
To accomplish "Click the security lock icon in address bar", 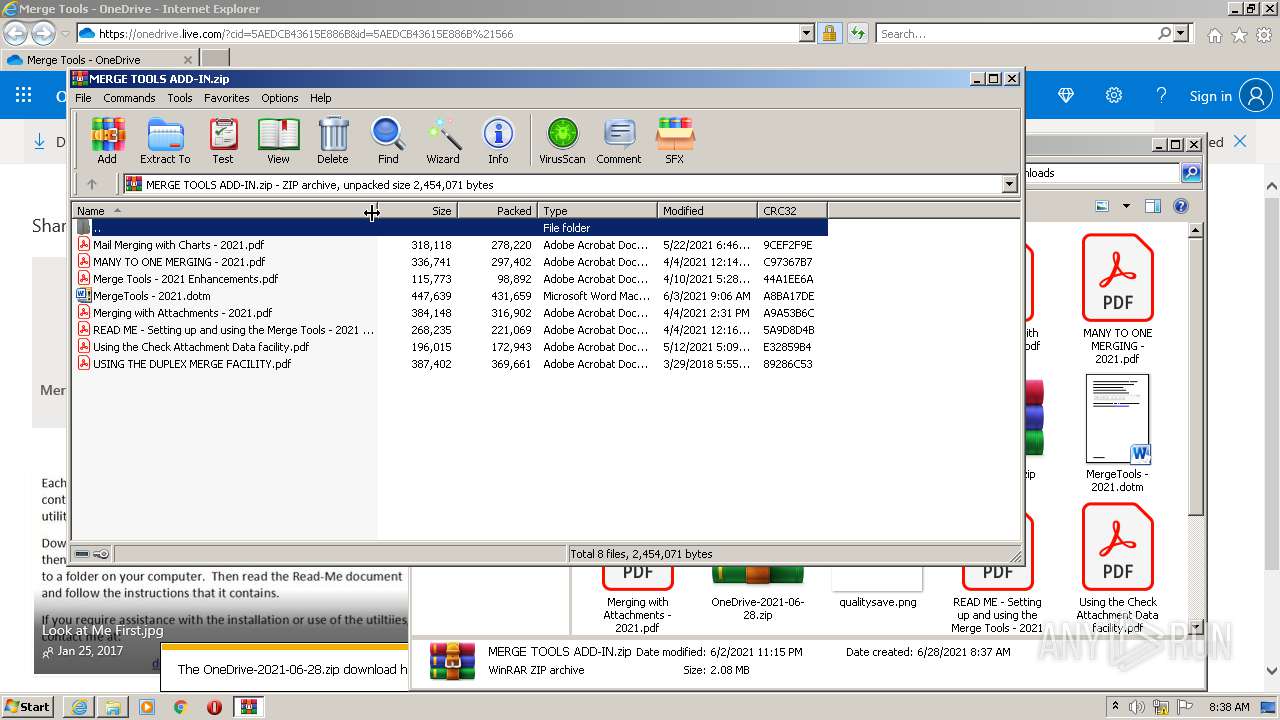I will (x=830, y=34).
